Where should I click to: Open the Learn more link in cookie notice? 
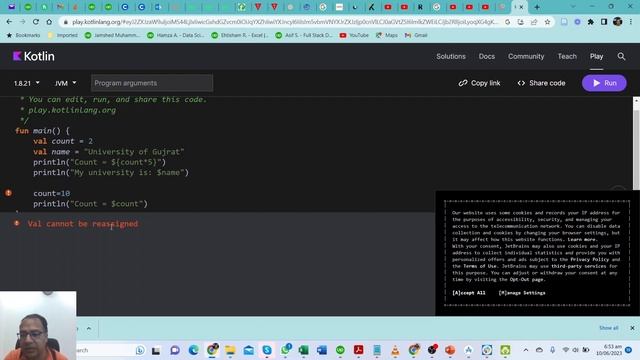[x=582, y=239]
